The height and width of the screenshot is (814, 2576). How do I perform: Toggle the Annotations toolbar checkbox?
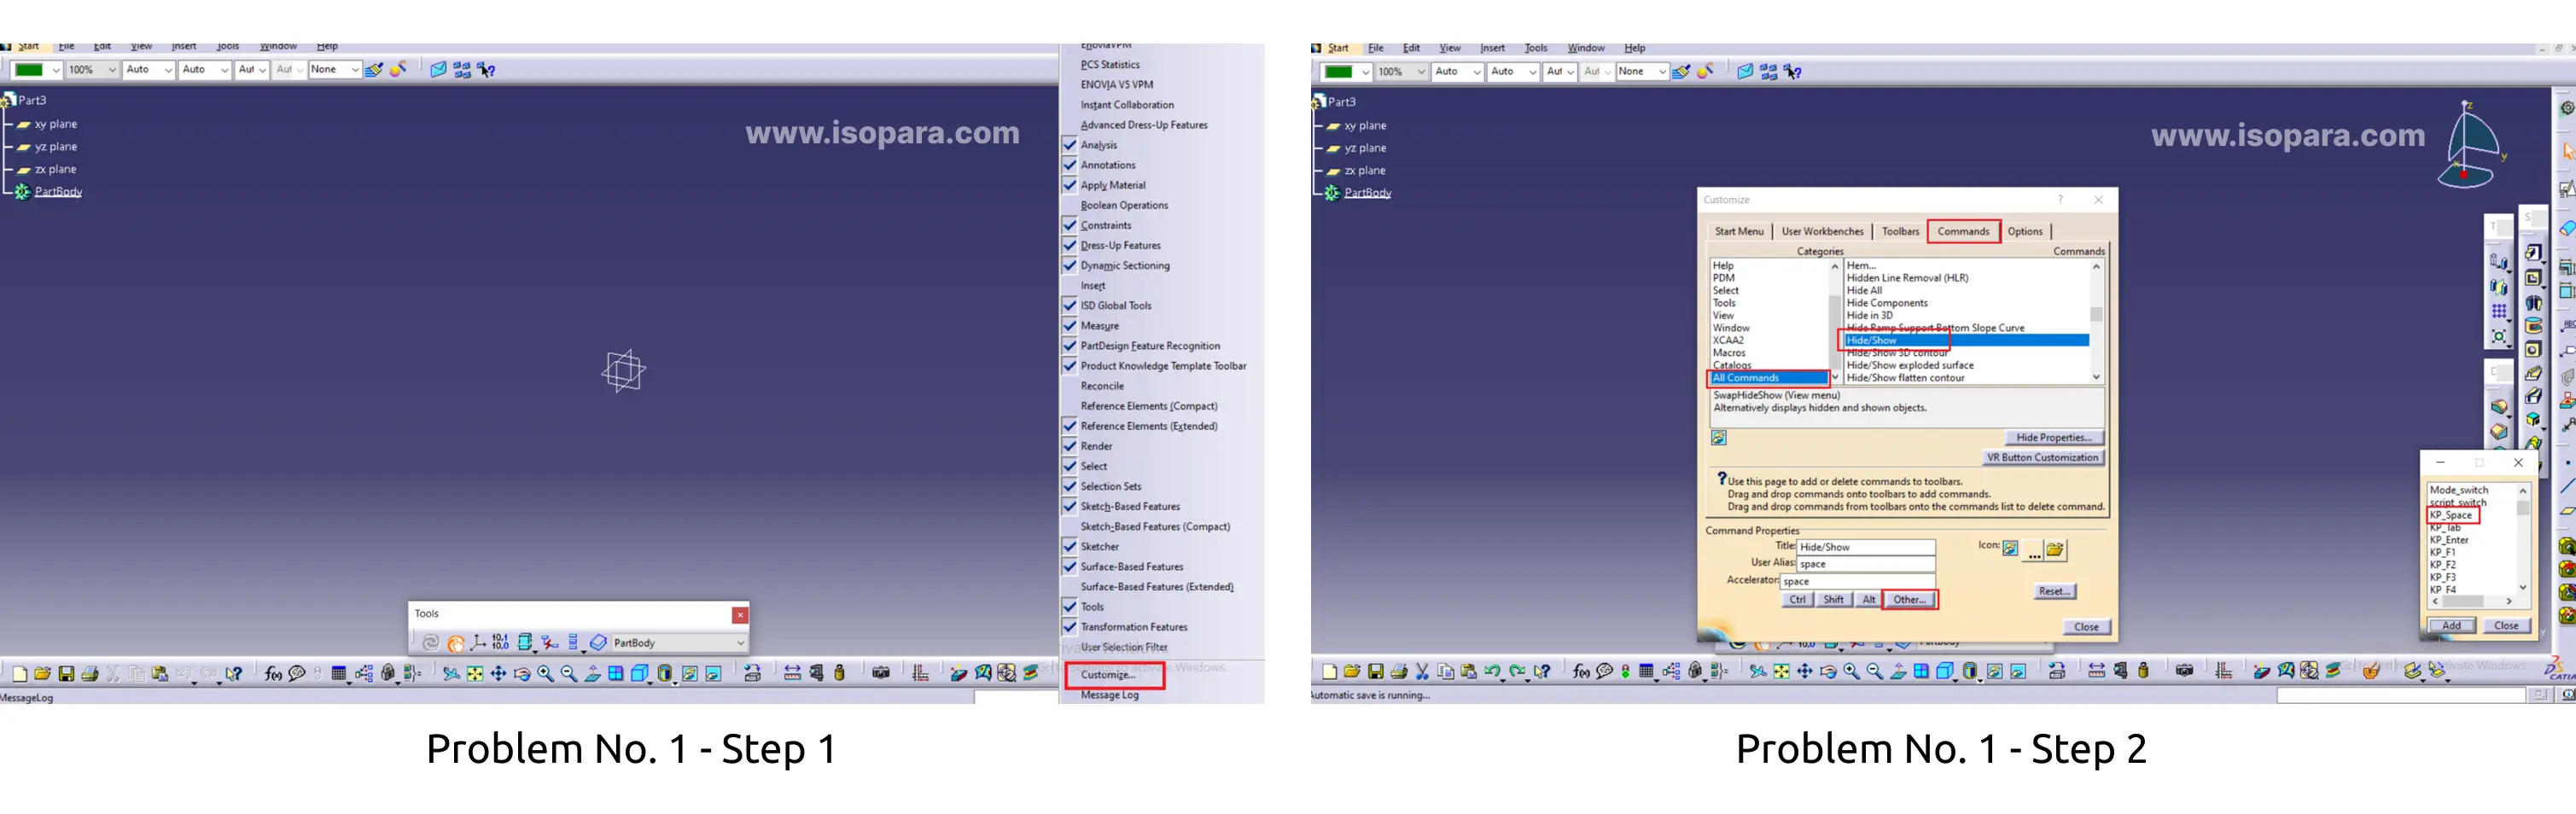click(1069, 165)
